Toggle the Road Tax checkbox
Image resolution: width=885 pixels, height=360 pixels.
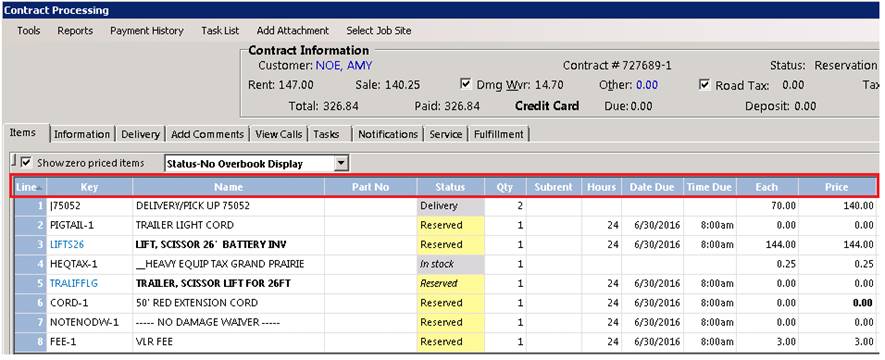pos(704,85)
